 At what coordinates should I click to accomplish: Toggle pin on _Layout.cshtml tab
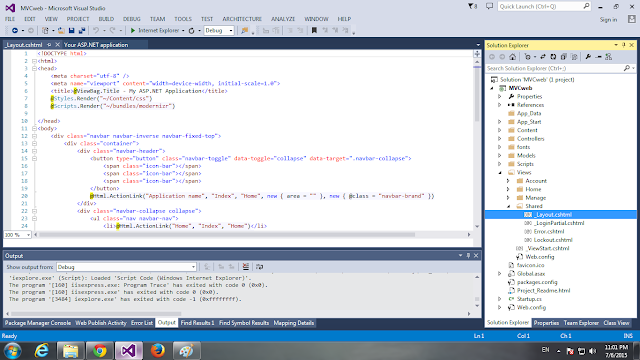click(49, 45)
